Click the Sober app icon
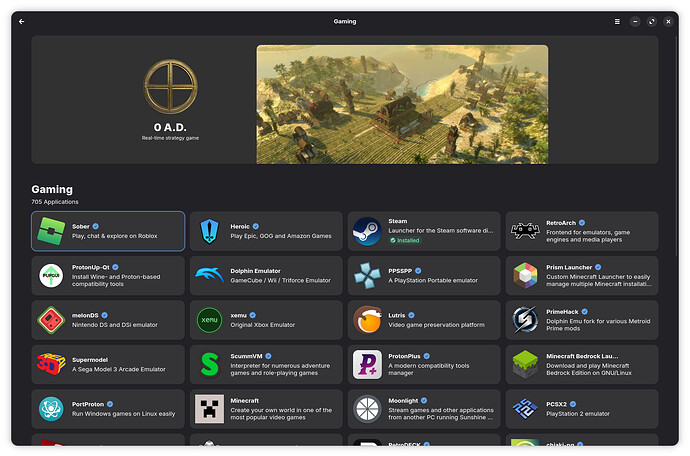This screenshot has width=690, height=456. (51, 231)
